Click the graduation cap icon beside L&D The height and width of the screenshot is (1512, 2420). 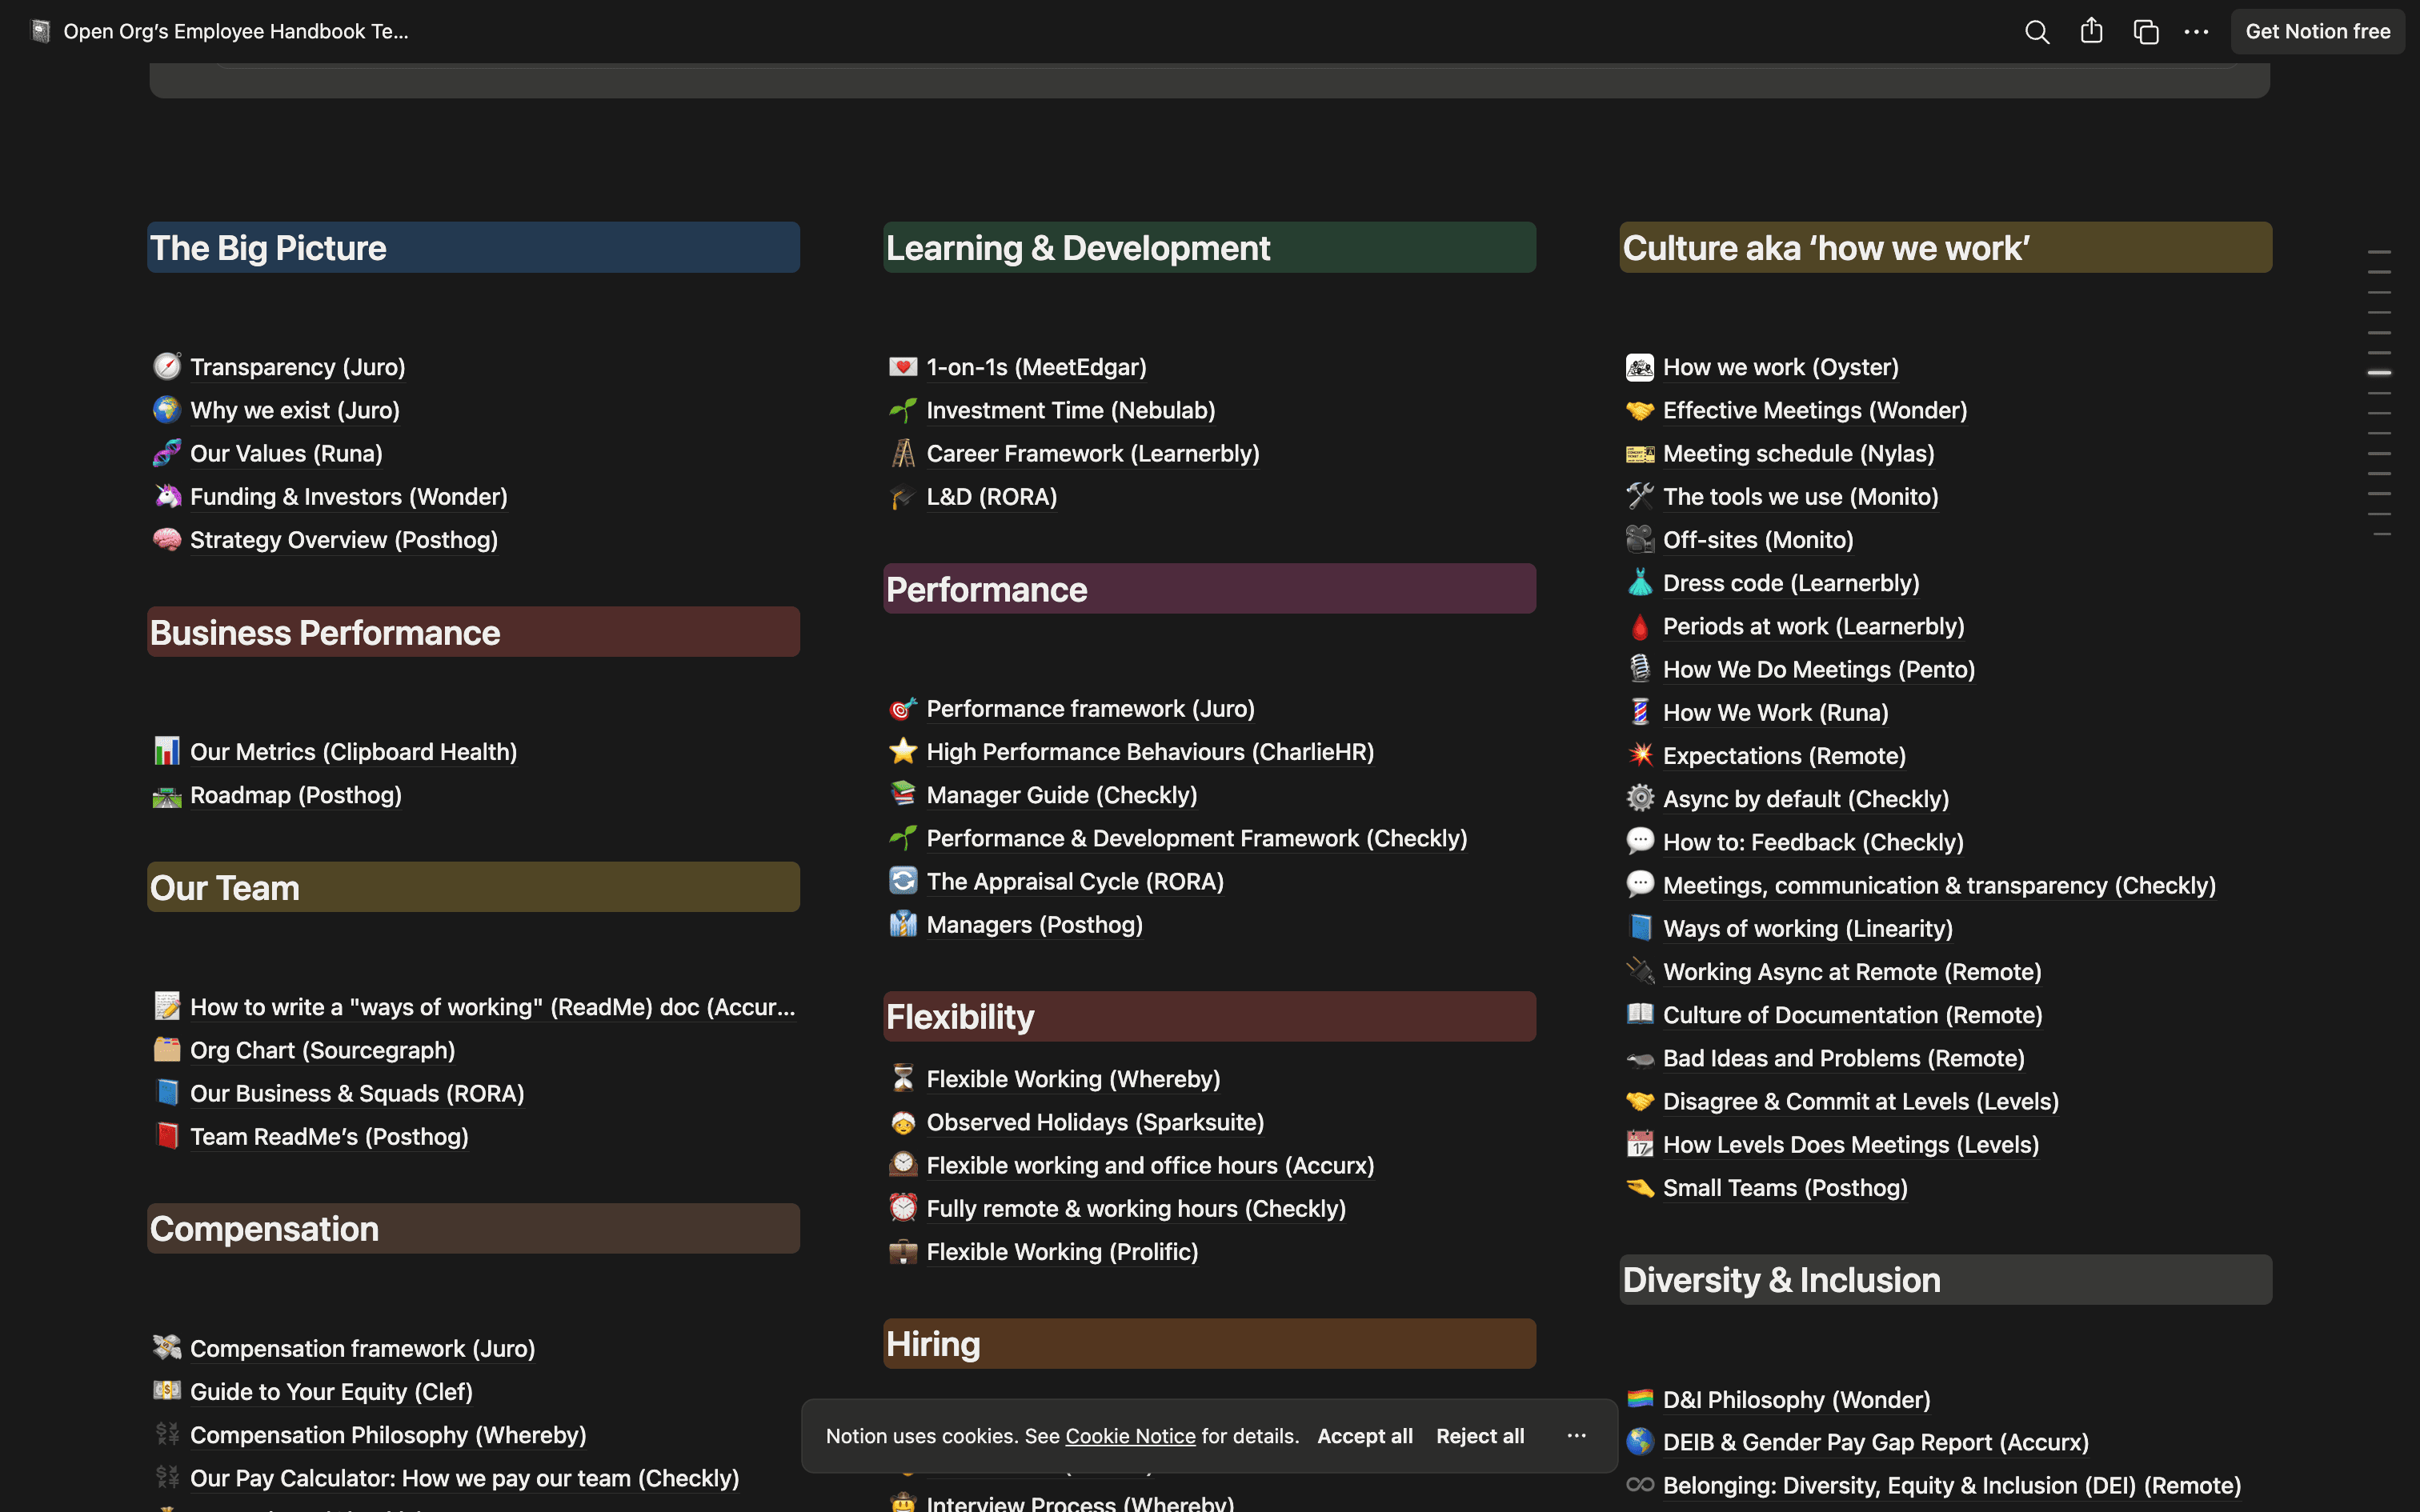(903, 495)
